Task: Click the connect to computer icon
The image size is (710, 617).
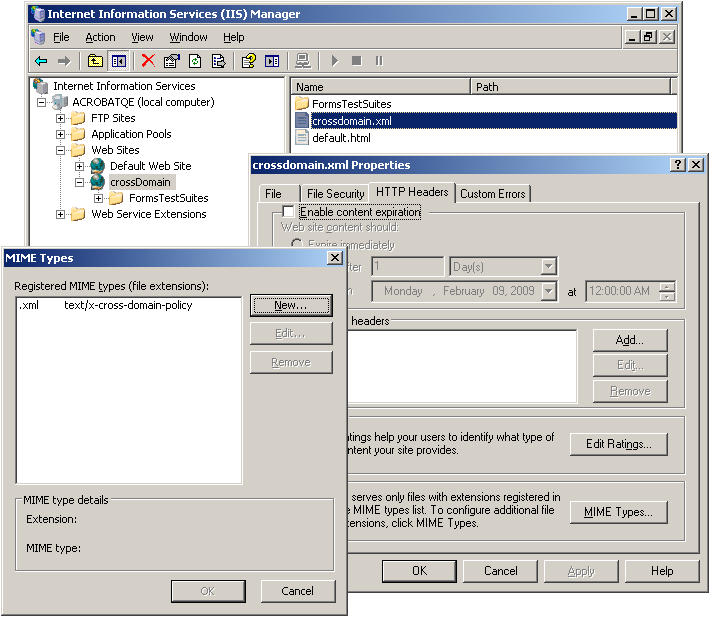Action: click(x=302, y=61)
